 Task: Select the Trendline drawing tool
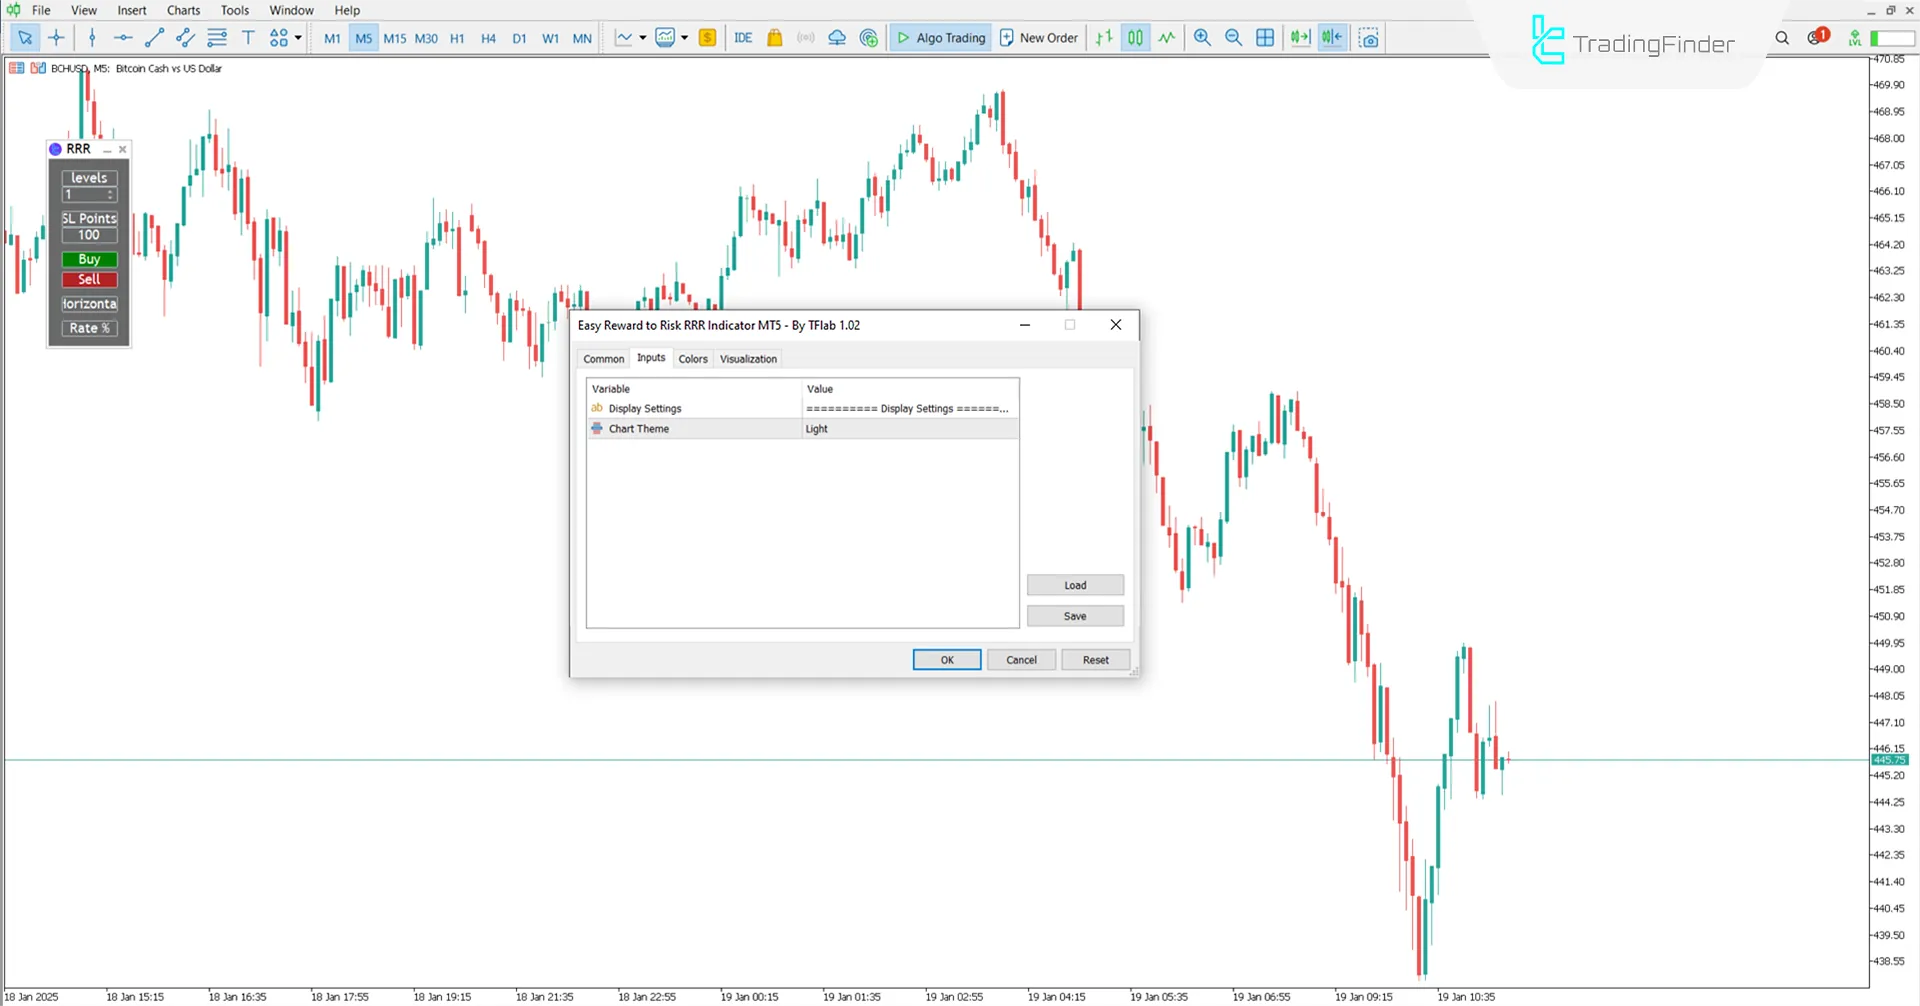(x=154, y=37)
